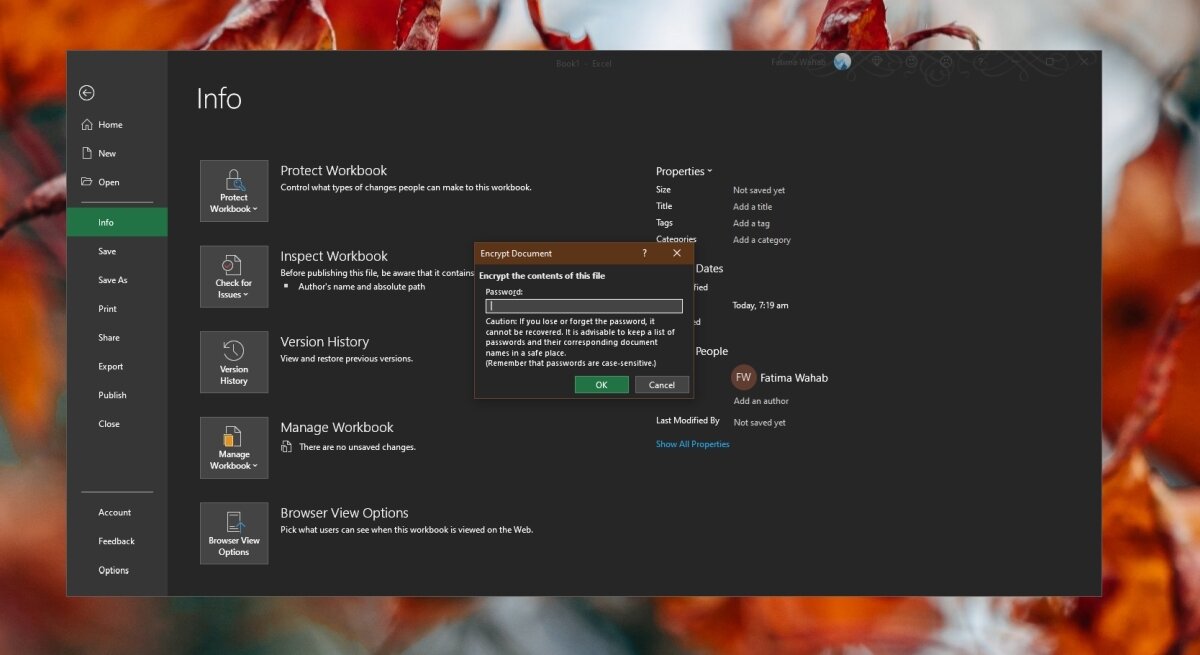Open the Account page
The width and height of the screenshot is (1200, 655).
pyautogui.click(x=115, y=513)
